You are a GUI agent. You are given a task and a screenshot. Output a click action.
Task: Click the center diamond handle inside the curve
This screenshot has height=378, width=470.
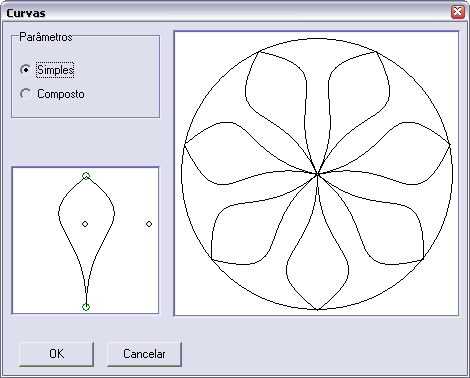click(85, 224)
